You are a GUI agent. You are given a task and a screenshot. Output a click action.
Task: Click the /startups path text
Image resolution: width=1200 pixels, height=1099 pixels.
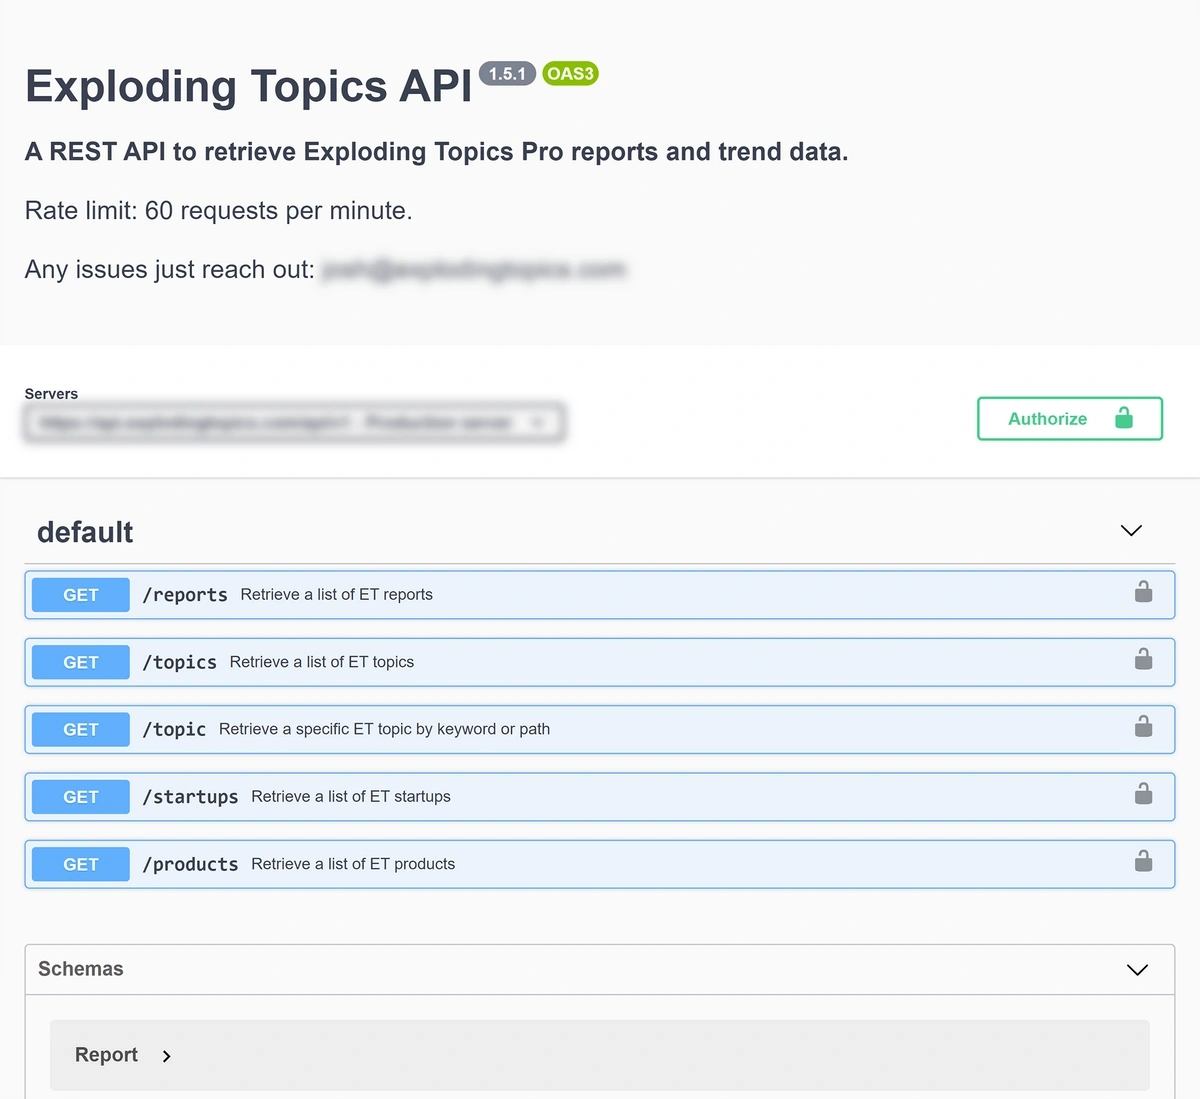[190, 797]
